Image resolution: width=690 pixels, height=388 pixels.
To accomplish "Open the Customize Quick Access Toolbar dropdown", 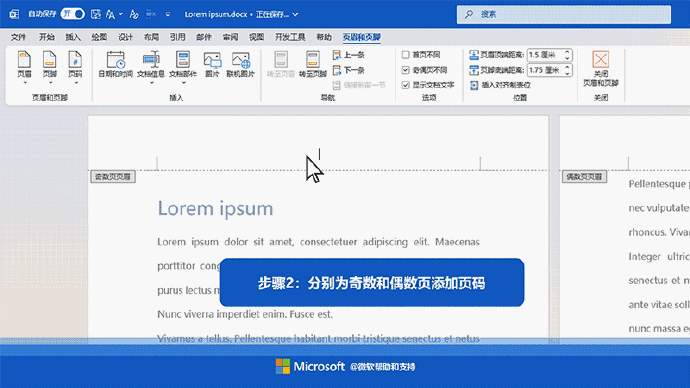I will 168,15.
